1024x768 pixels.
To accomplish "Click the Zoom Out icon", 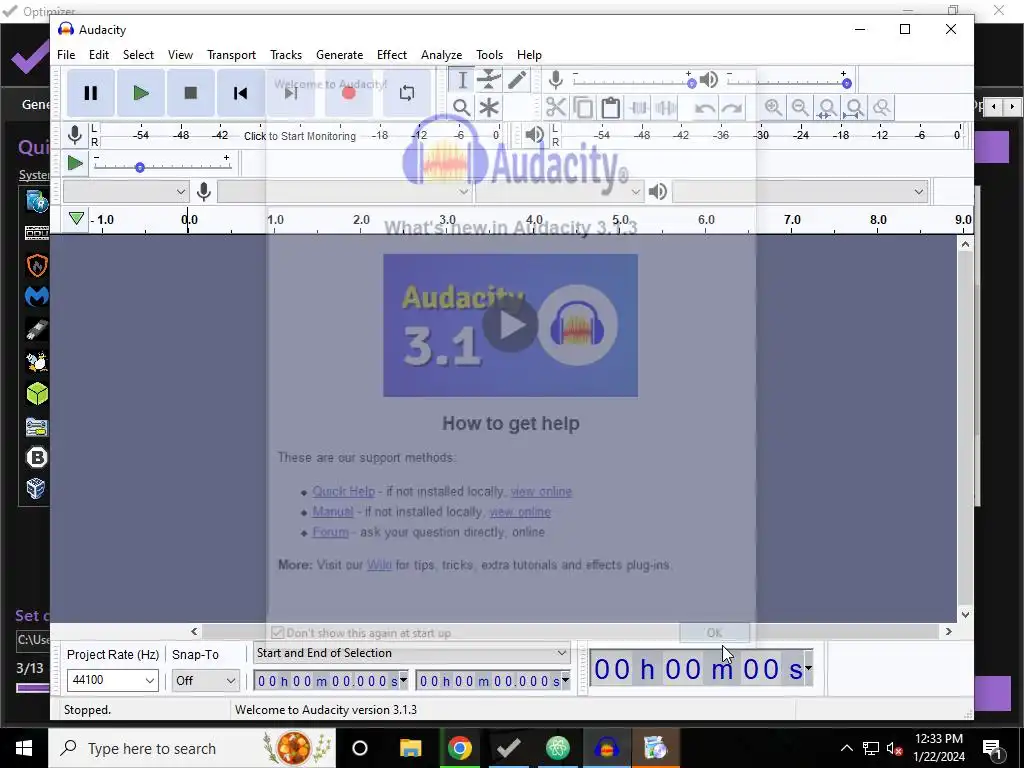I will (800, 107).
